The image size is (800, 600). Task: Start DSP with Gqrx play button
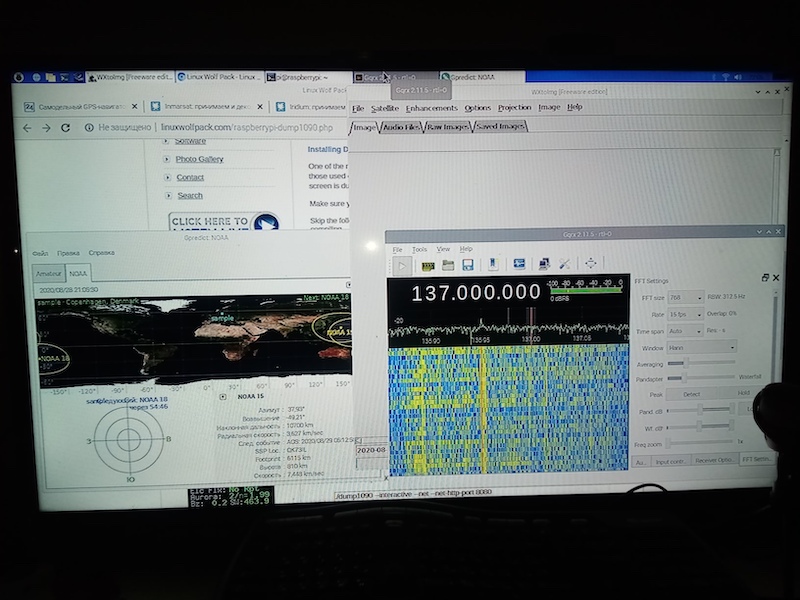401,265
